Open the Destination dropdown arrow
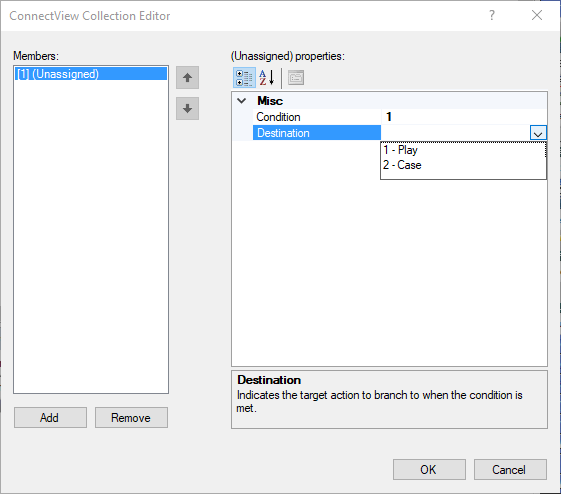561x494 pixels. click(538, 133)
